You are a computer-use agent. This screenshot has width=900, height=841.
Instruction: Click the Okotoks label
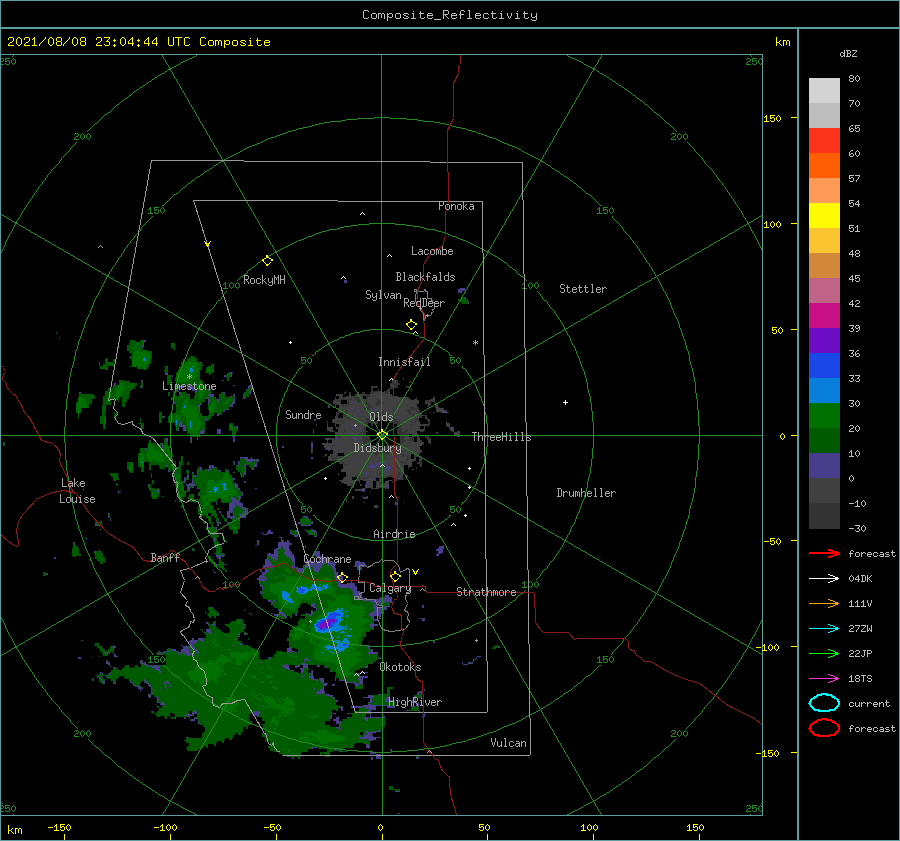400,667
